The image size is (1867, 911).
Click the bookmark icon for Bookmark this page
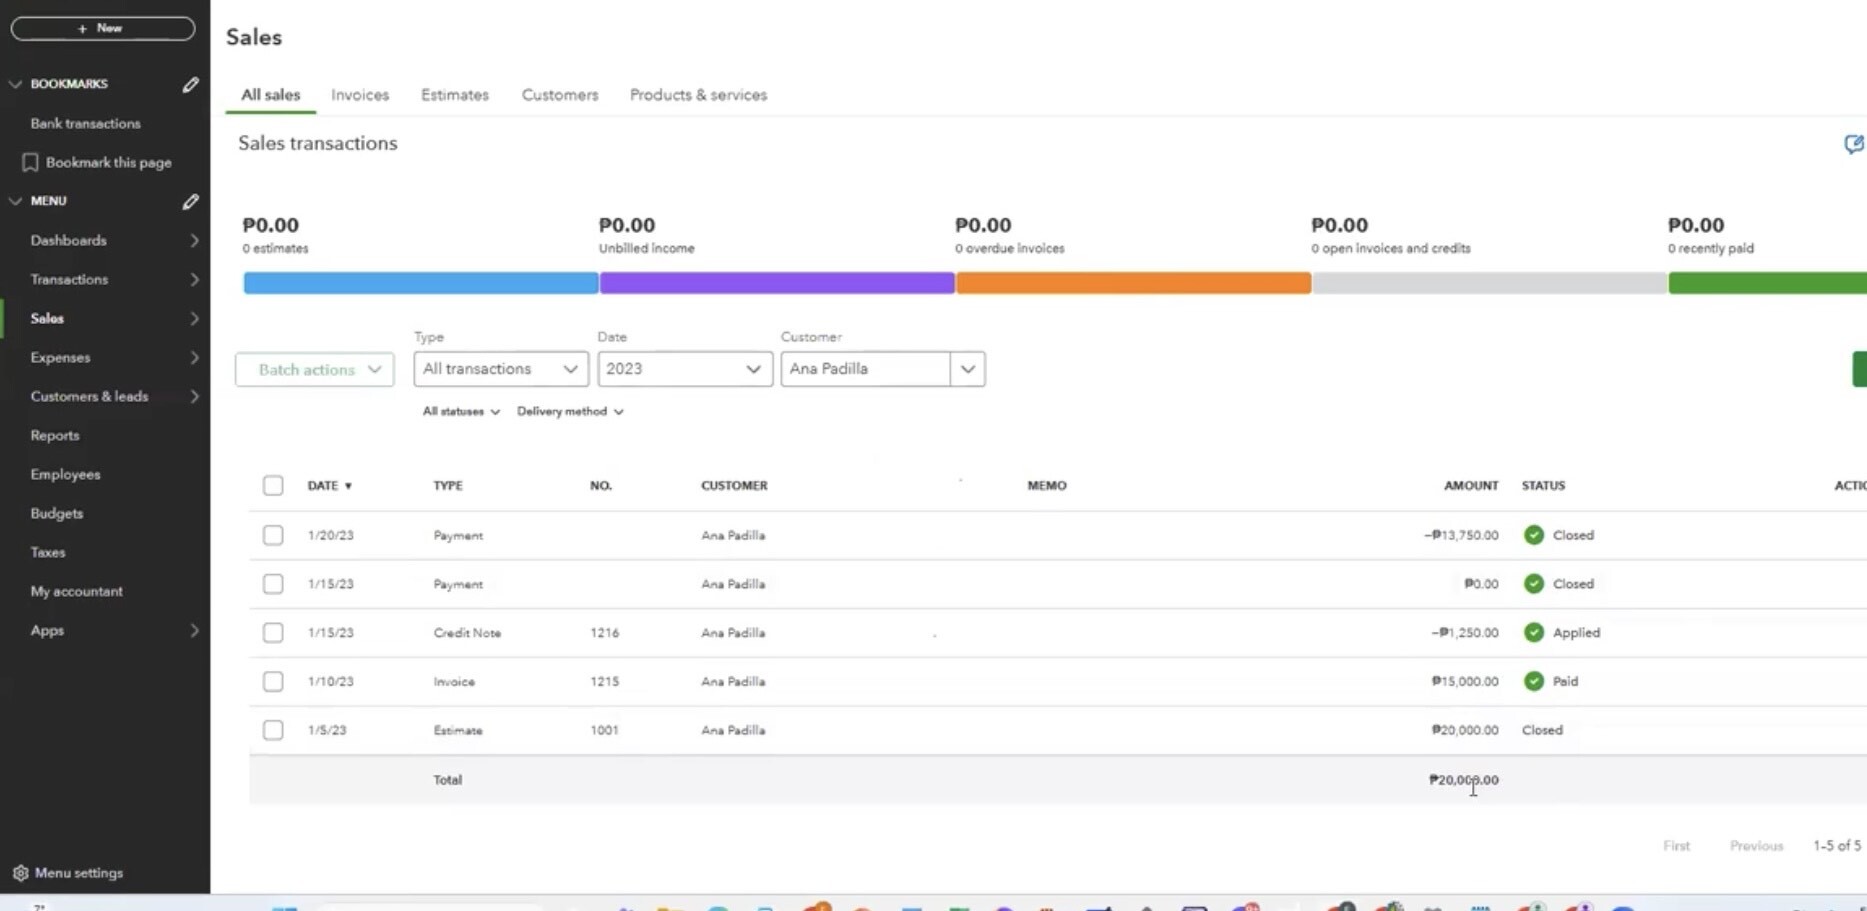pos(30,162)
